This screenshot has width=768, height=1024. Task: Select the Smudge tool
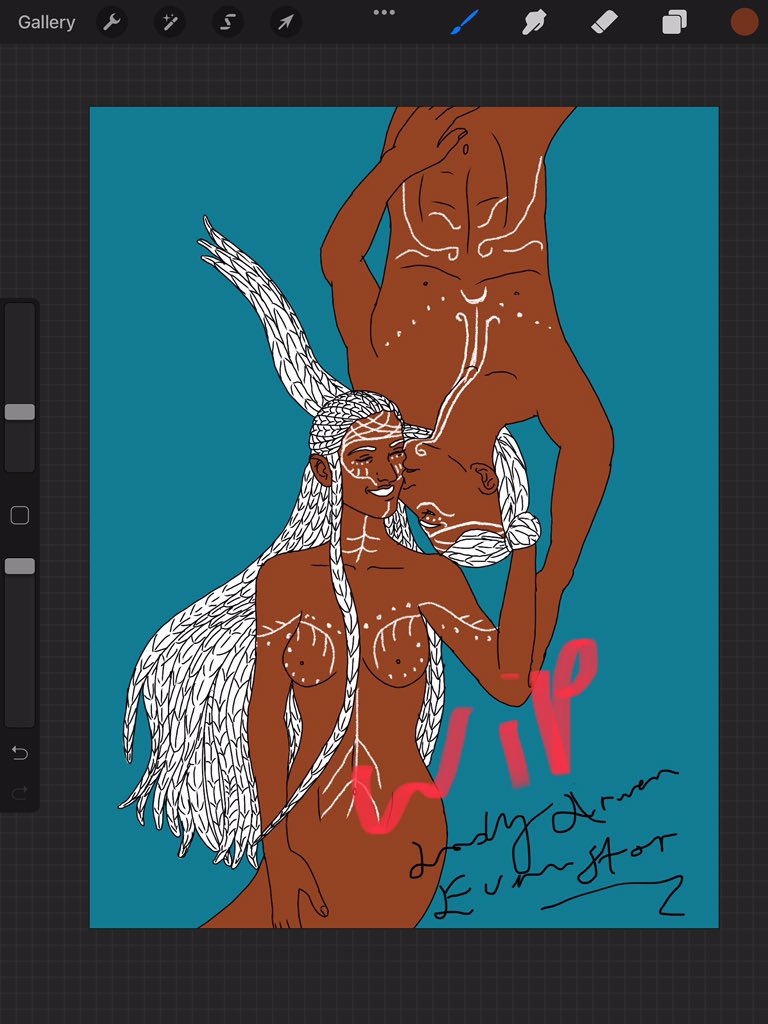point(534,23)
